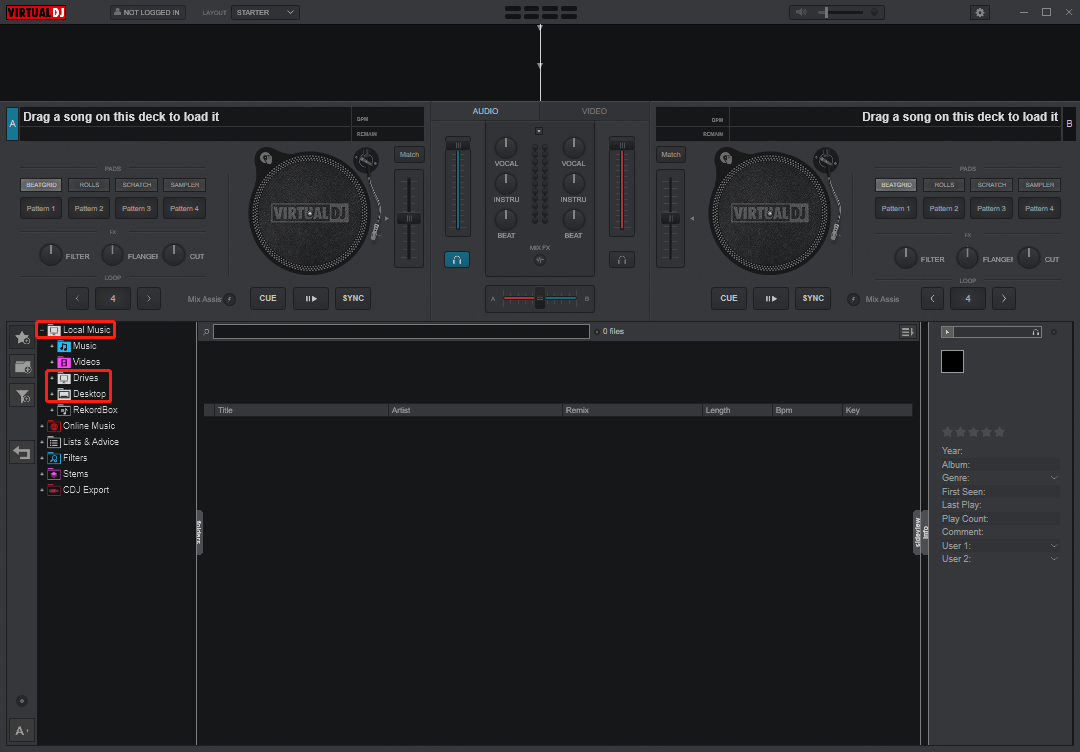Collapse the Local Music tree item
Viewport: 1080px width, 752px height.
(41, 329)
